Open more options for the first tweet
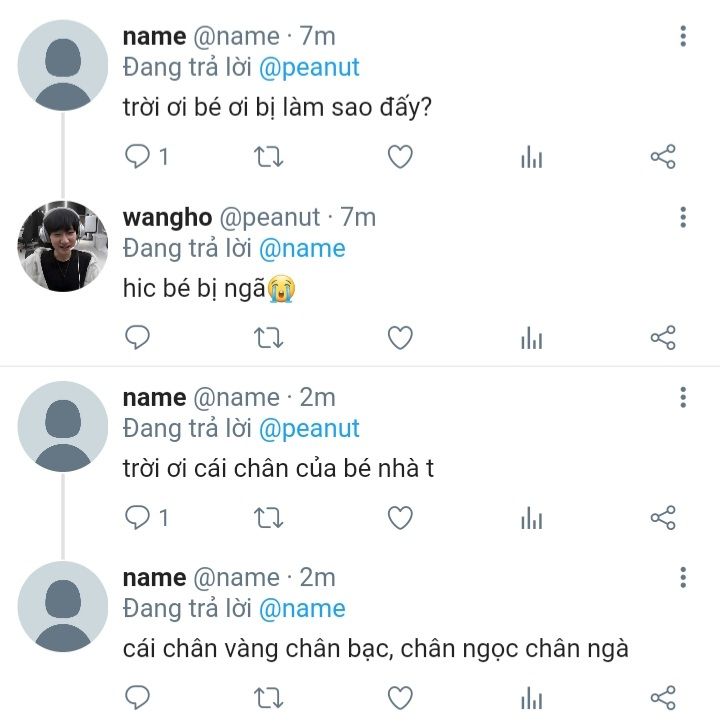 [x=683, y=36]
